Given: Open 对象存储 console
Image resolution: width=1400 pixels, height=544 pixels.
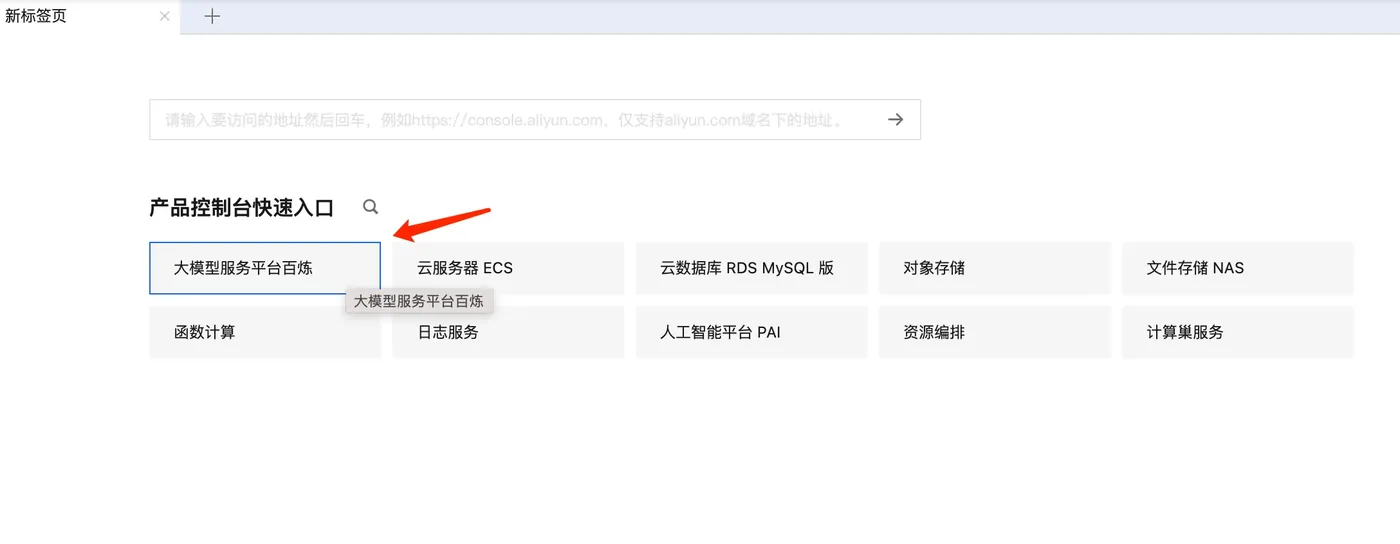Looking at the screenshot, I should 995,268.
